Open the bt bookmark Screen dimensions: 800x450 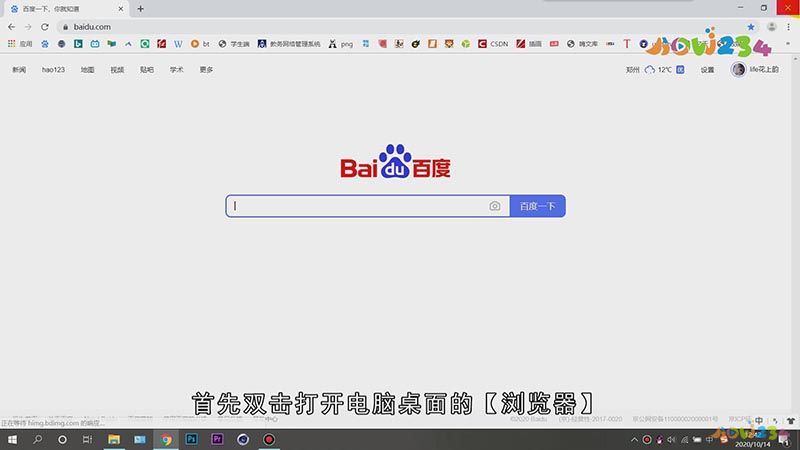point(200,44)
